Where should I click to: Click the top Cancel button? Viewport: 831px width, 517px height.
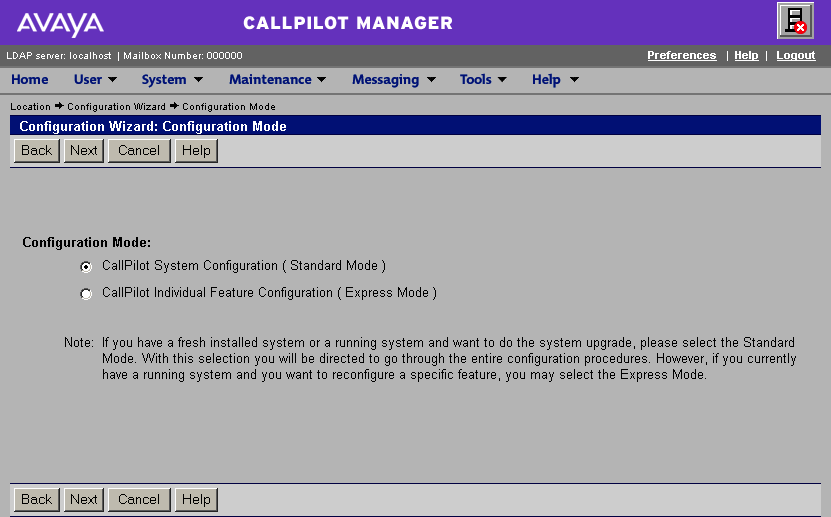tap(139, 151)
